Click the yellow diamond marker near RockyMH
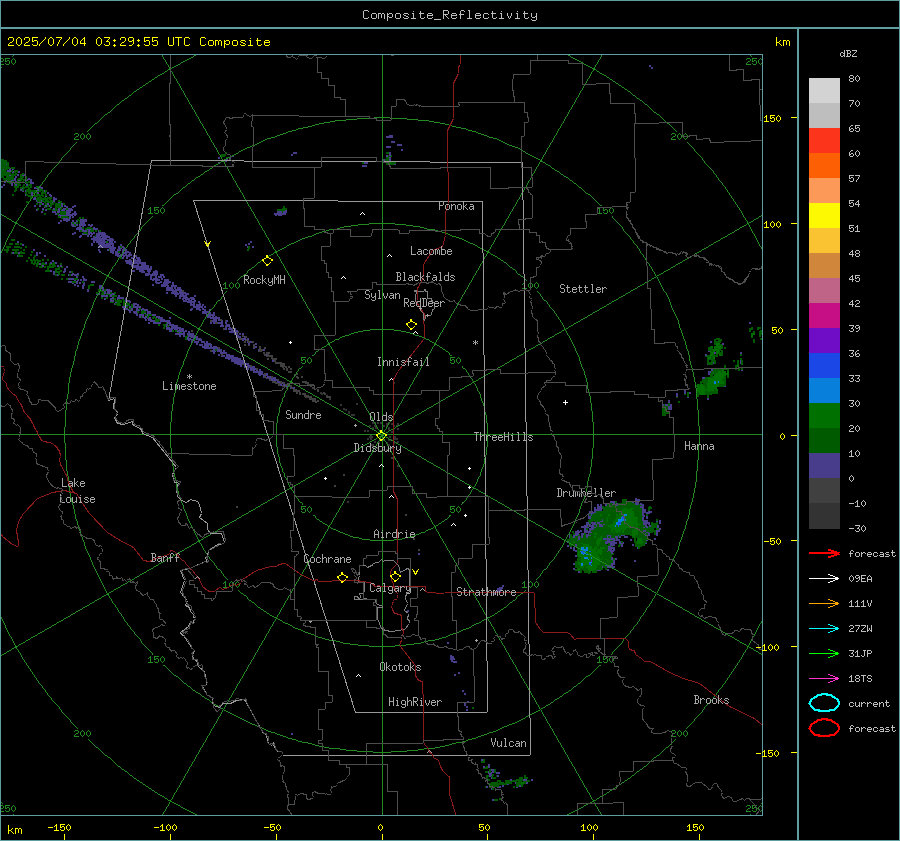 tap(267, 261)
